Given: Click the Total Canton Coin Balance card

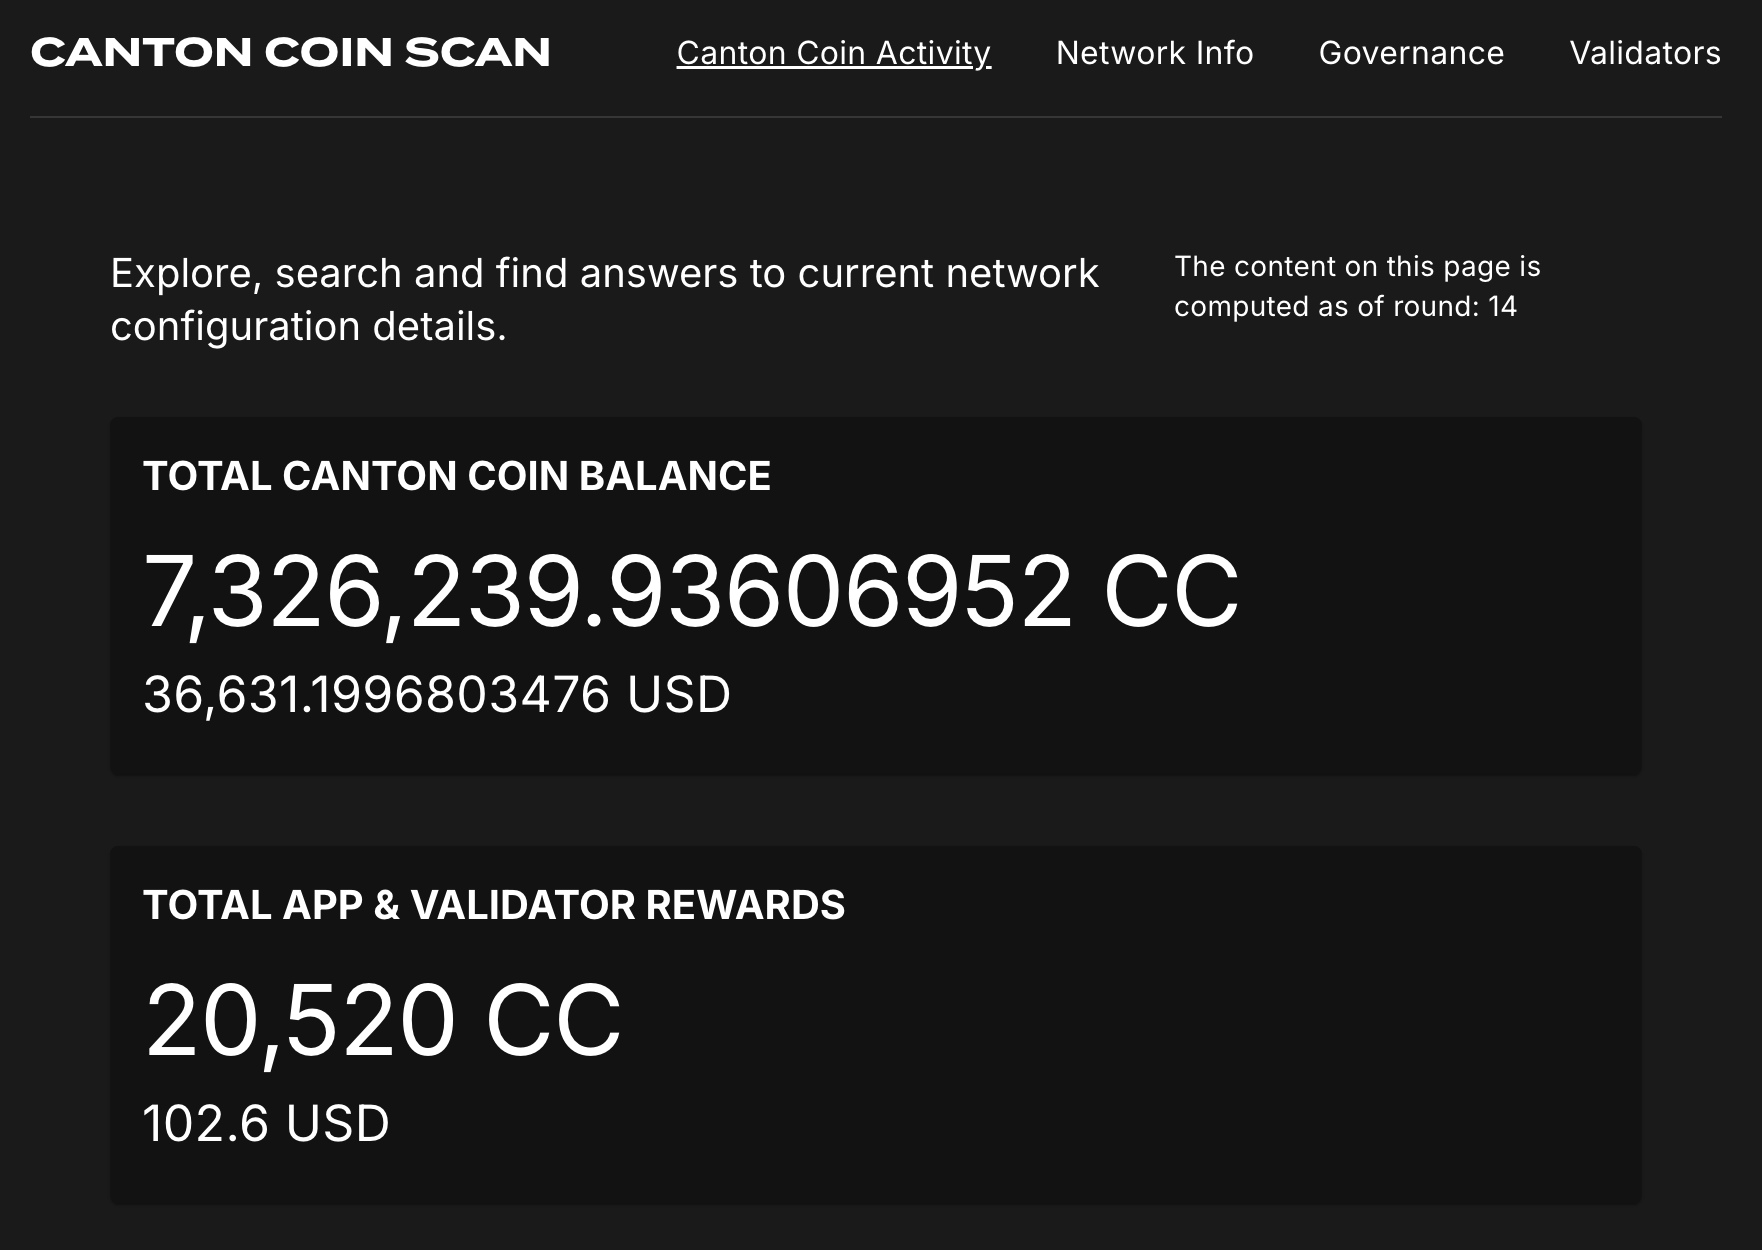Looking at the screenshot, I should click(x=878, y=595).
